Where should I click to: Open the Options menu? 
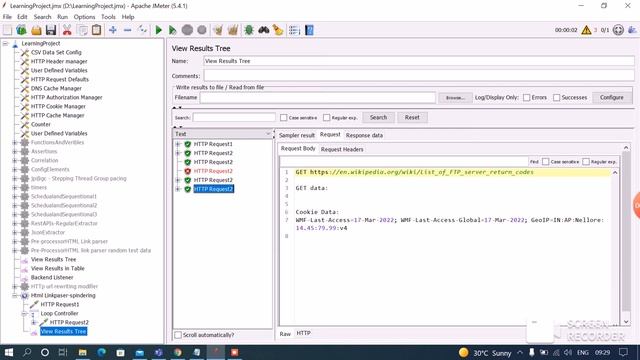[x=84, y=17]
